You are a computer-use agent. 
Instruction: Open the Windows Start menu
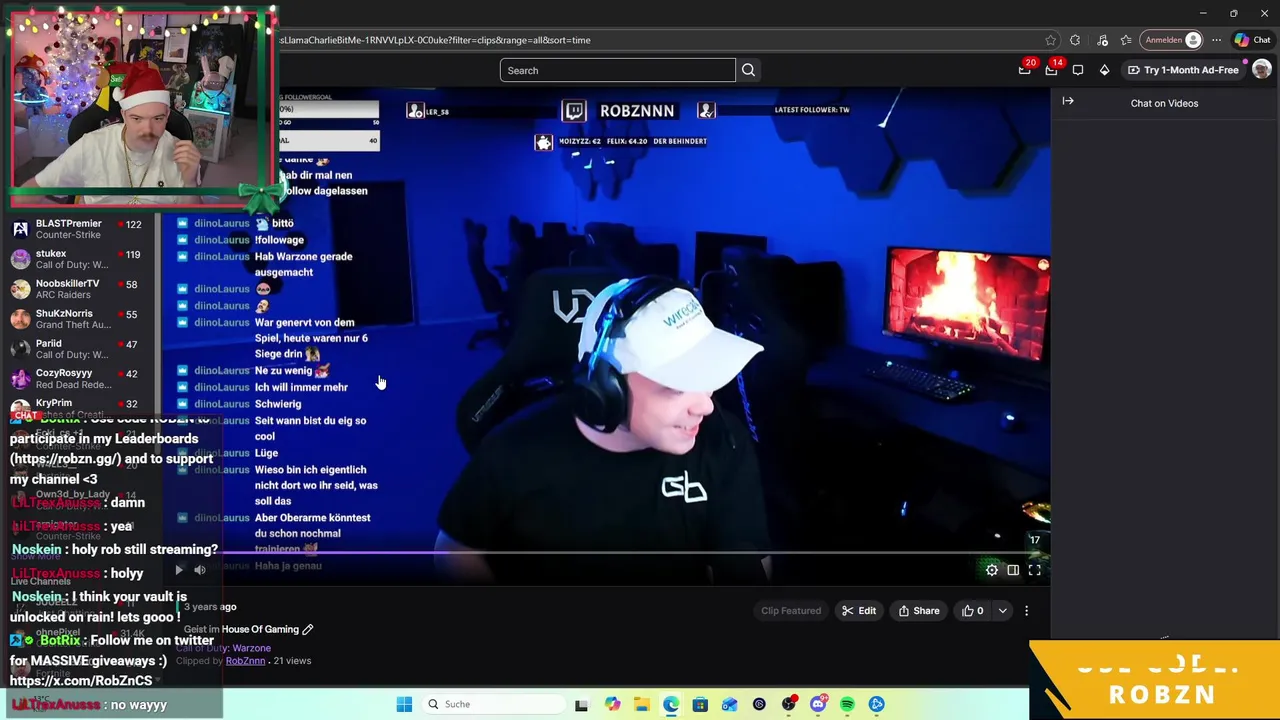click(x=404, y=704)
